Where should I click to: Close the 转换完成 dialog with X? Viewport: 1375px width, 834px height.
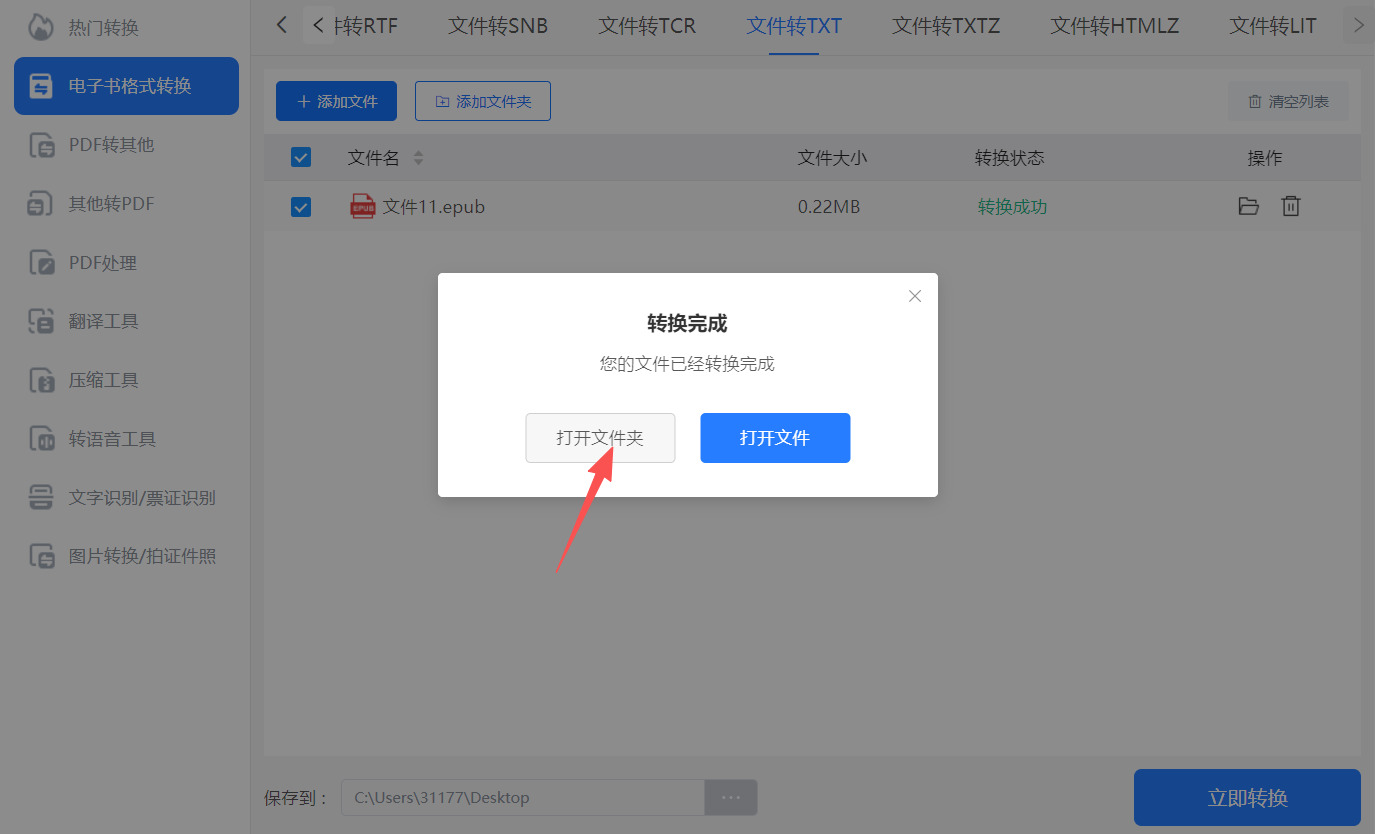915,296
